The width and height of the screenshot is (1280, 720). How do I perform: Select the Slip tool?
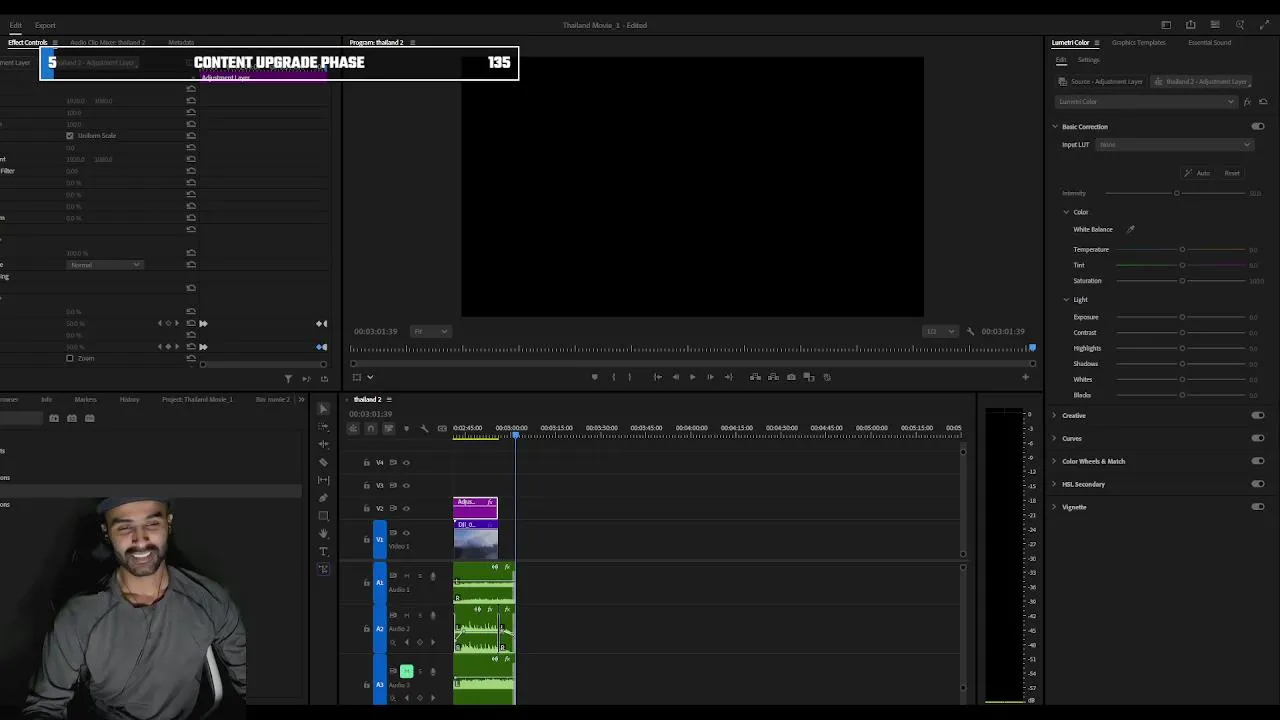click(x=323, y=480)
